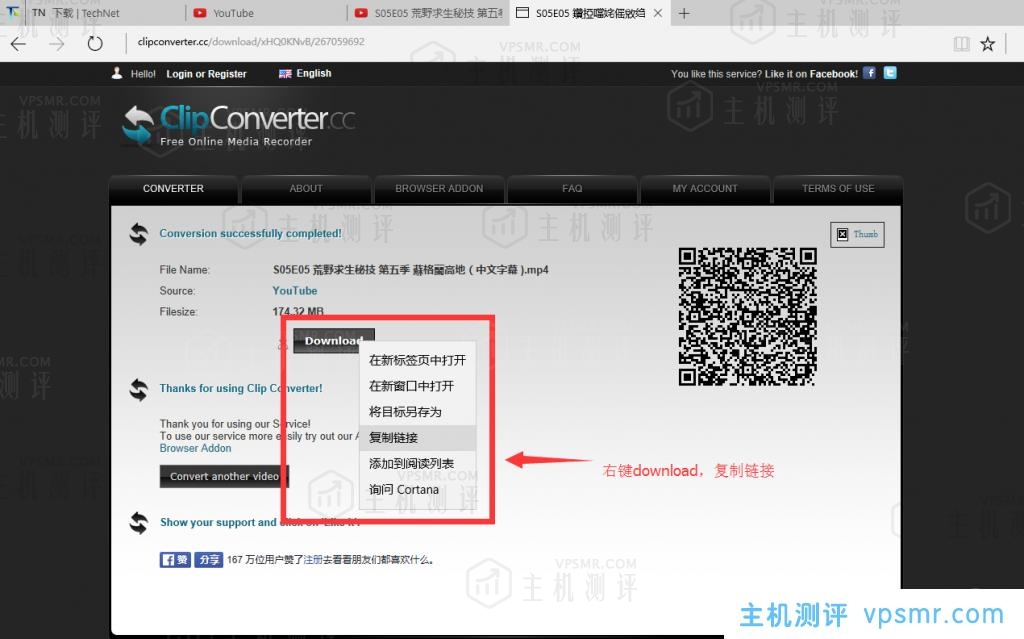Open the CONVERTER navigation tab
The width and height of the screenshot is (1024, 639).
click(x=173, y=189)
